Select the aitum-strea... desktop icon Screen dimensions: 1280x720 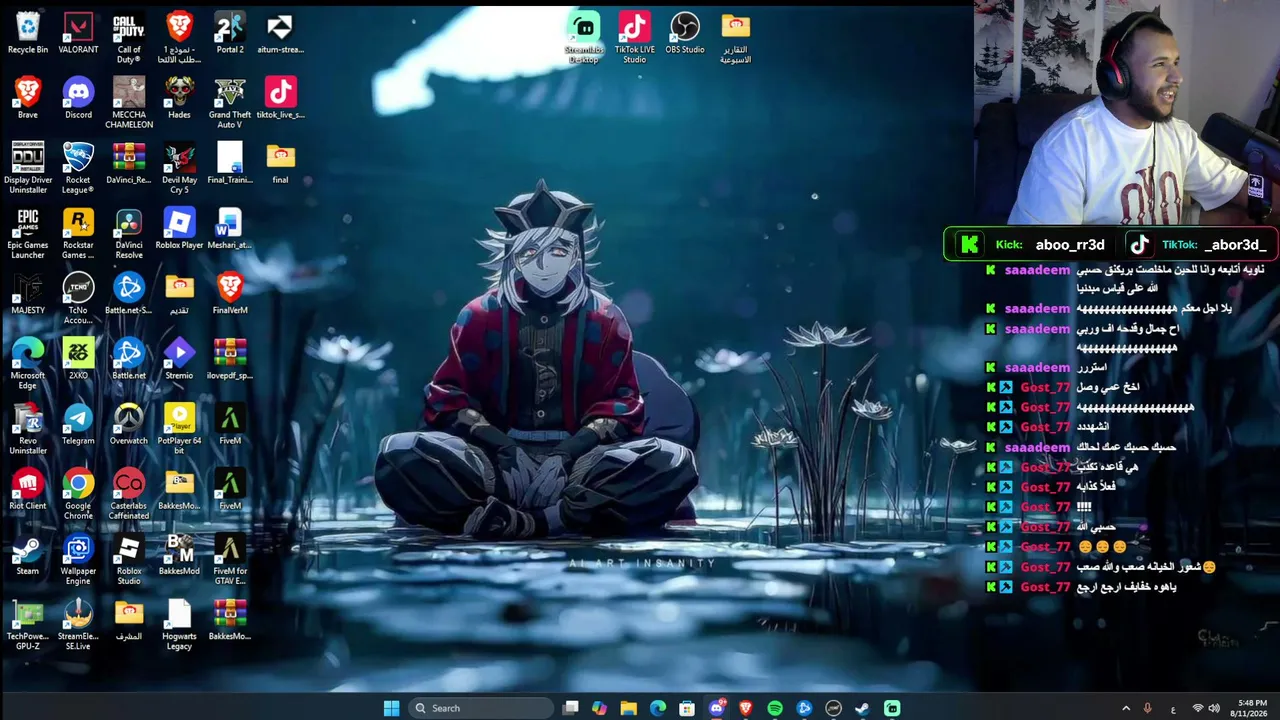[x=280, y=33]
